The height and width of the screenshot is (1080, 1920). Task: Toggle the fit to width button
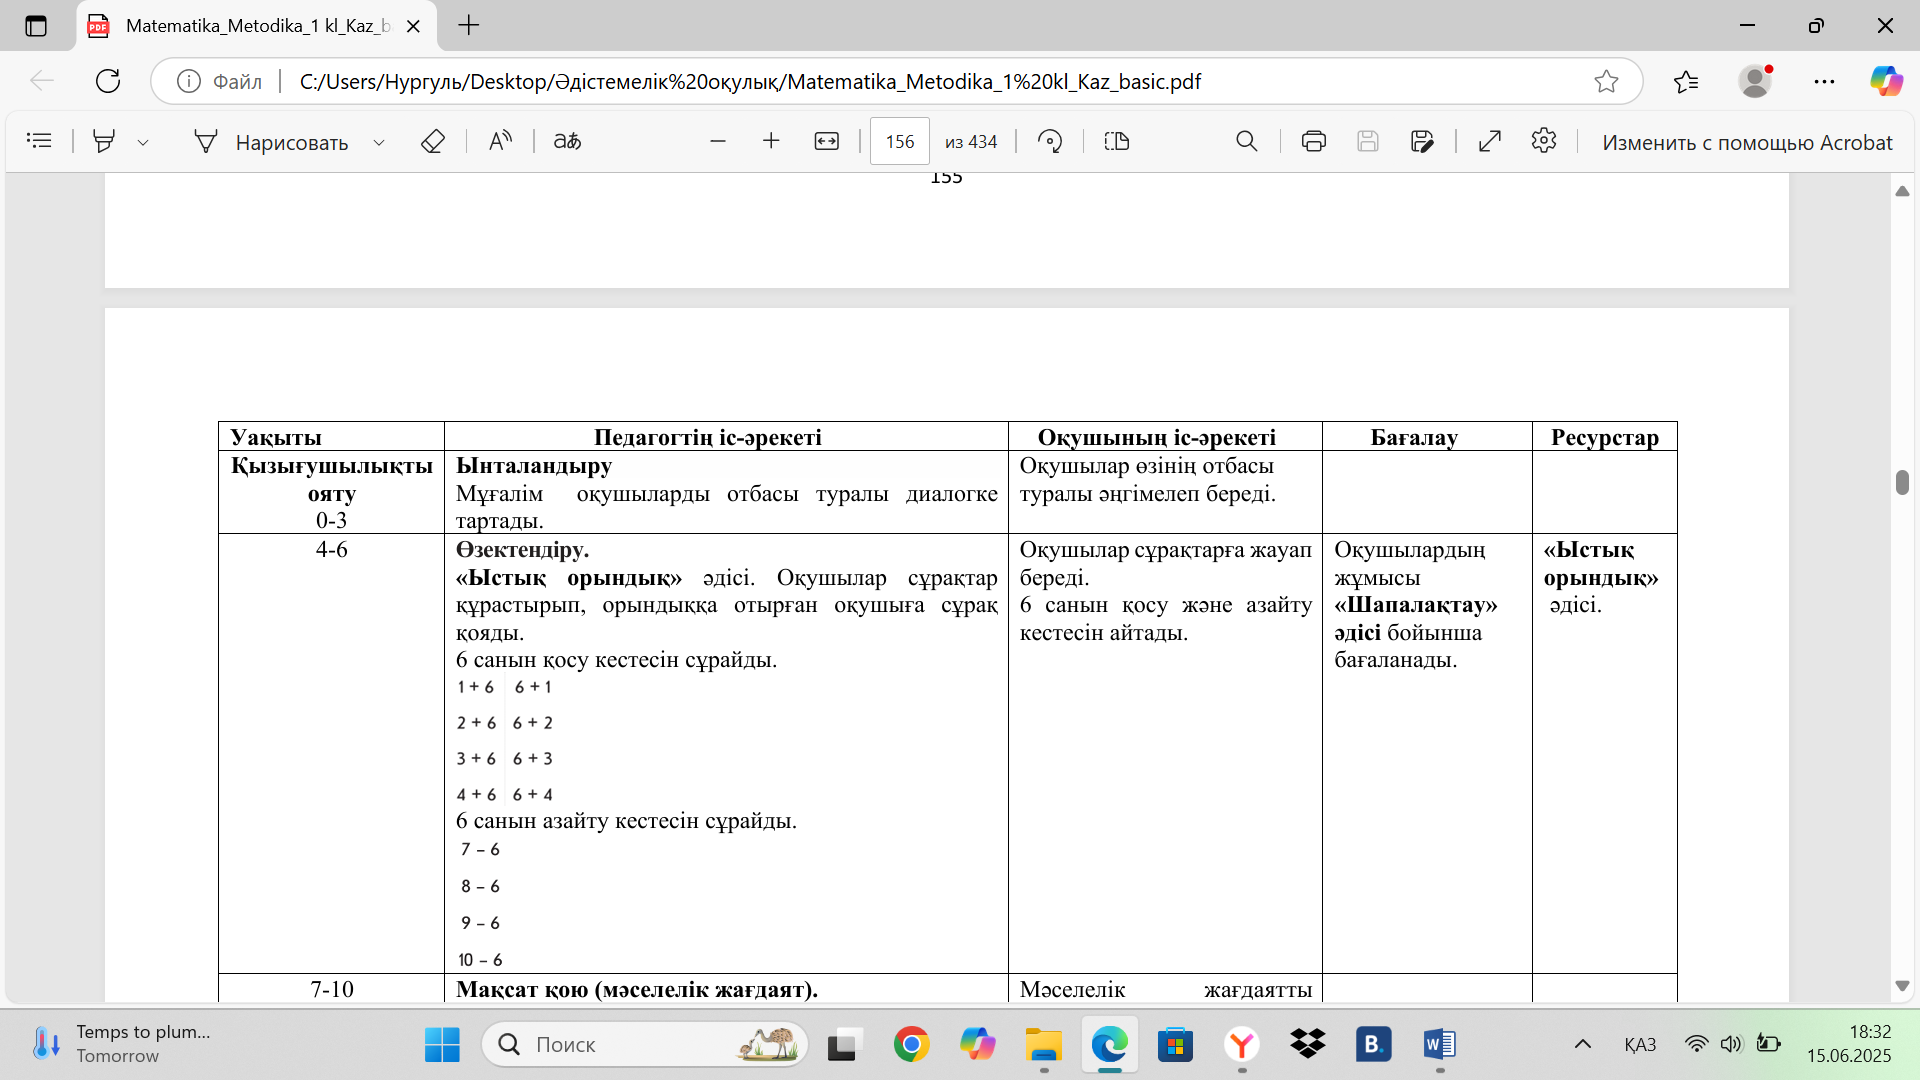826,141
